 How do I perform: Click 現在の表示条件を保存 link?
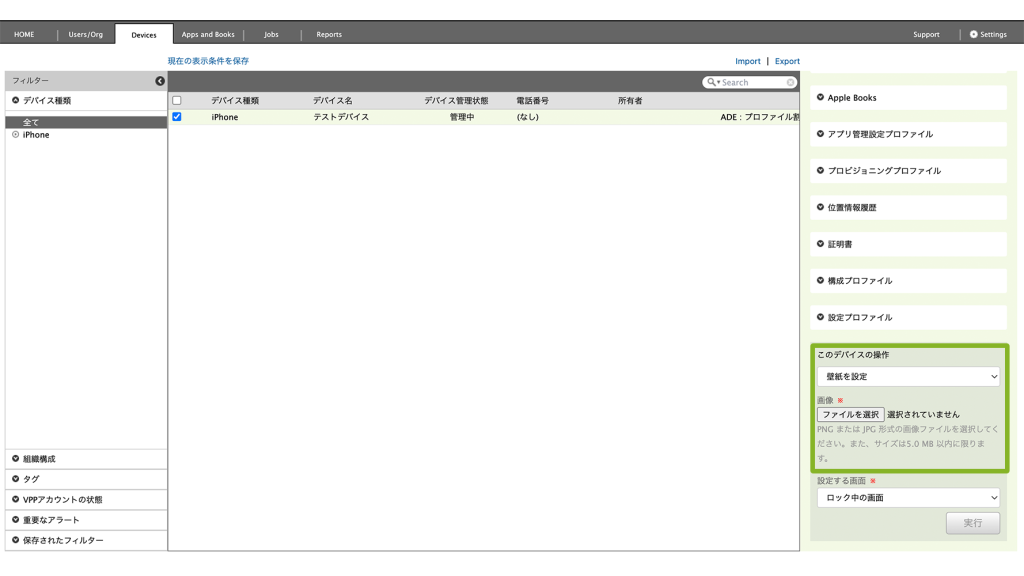coord(208,61)
